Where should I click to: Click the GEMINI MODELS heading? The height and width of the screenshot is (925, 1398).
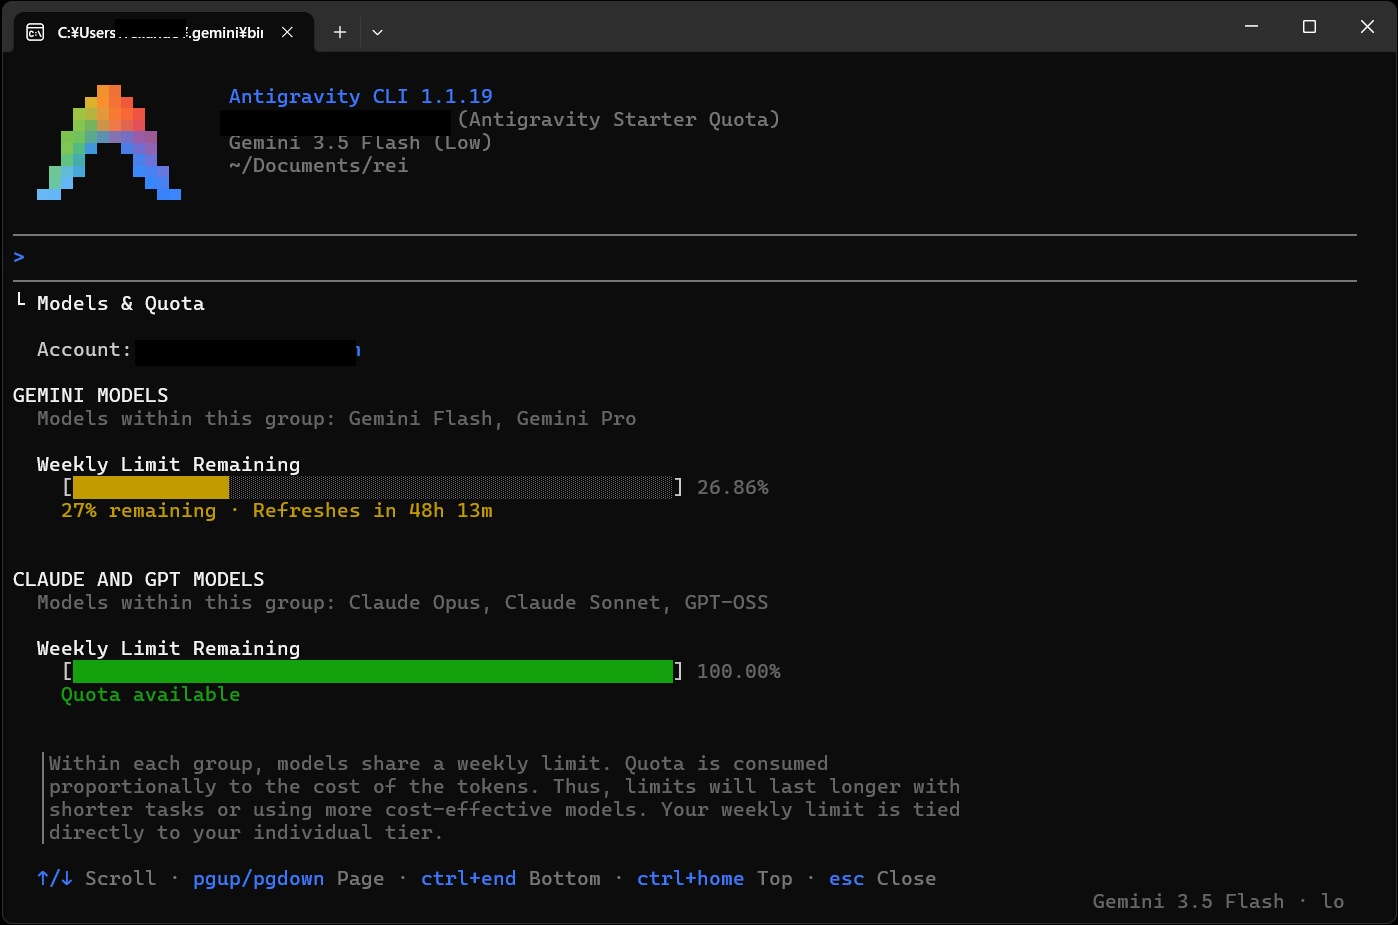coord(91,395)
